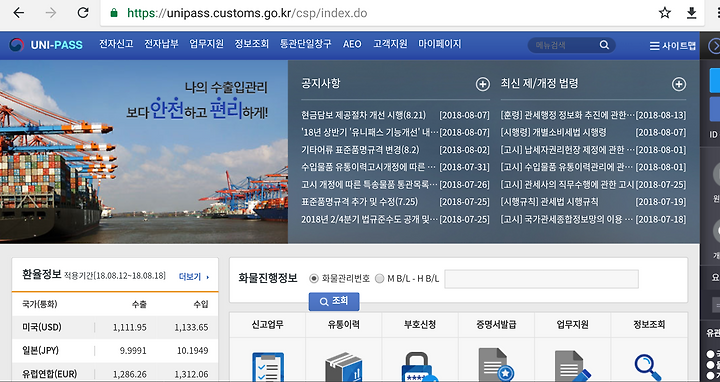The width and height of the screenshot is (720, 382).
Task: Open the AEO menu
Action: [x=352, y=44]
